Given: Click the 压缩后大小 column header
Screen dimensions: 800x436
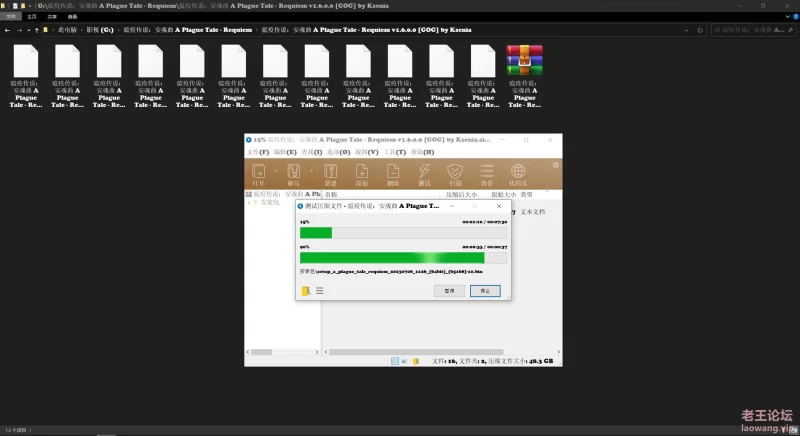Looking at the screenshot, I should pos(461,194).
